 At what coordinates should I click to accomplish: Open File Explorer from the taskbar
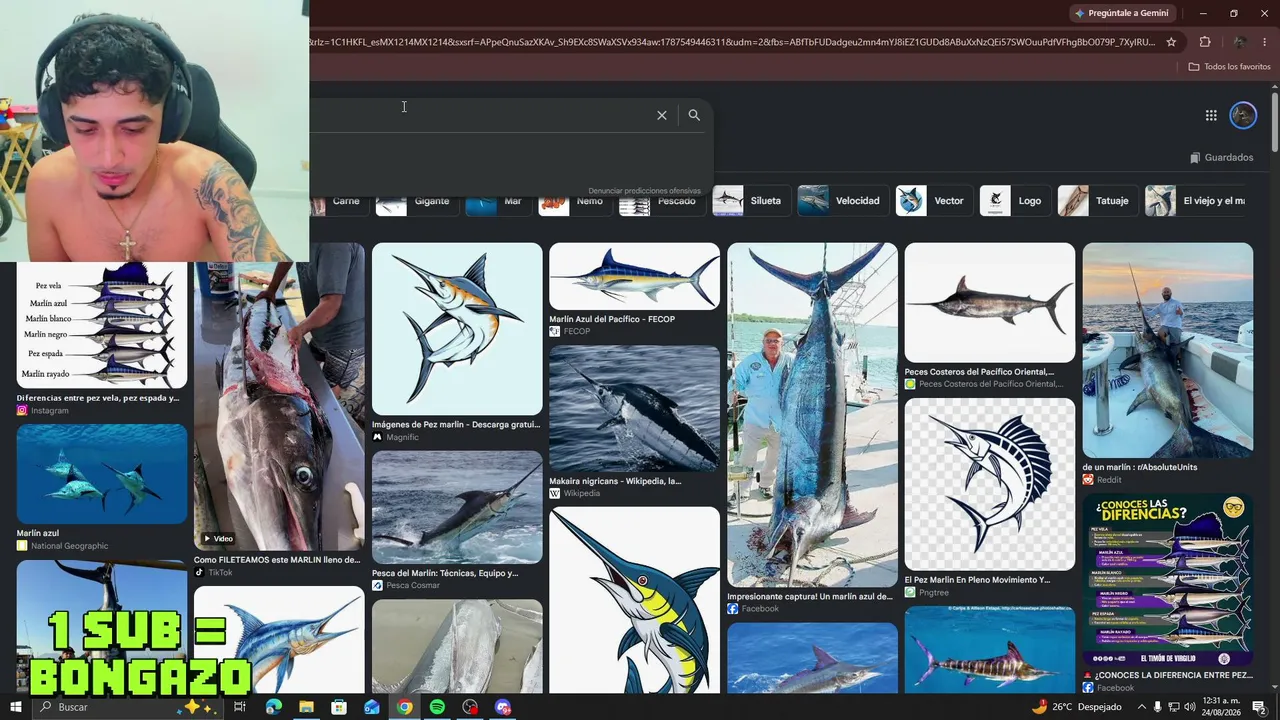click(306, 707)
